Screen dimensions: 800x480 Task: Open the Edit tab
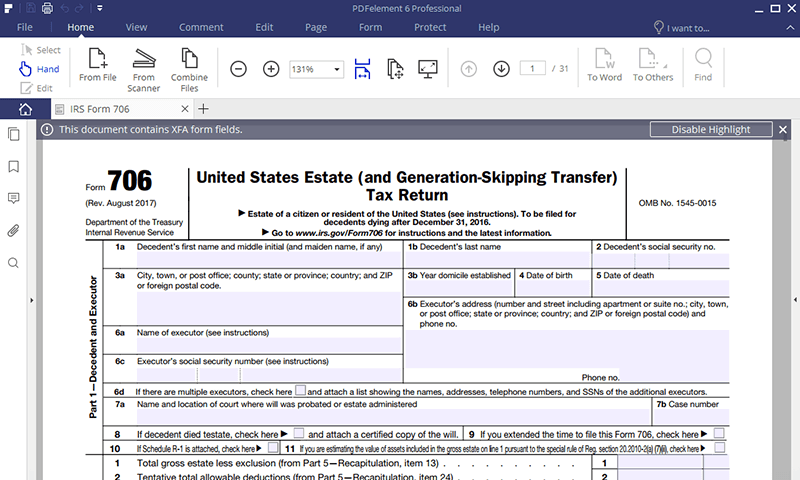click(x=264, y=28)
